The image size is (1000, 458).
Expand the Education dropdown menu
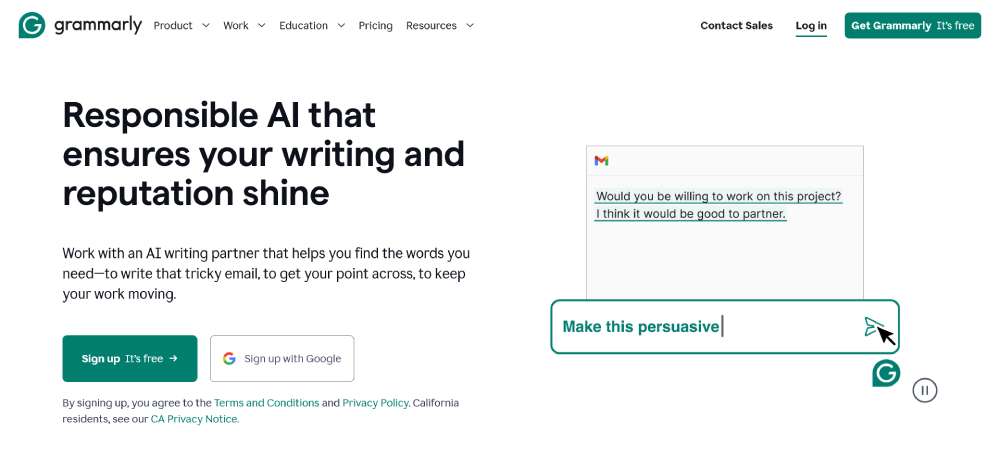[312, 25]
